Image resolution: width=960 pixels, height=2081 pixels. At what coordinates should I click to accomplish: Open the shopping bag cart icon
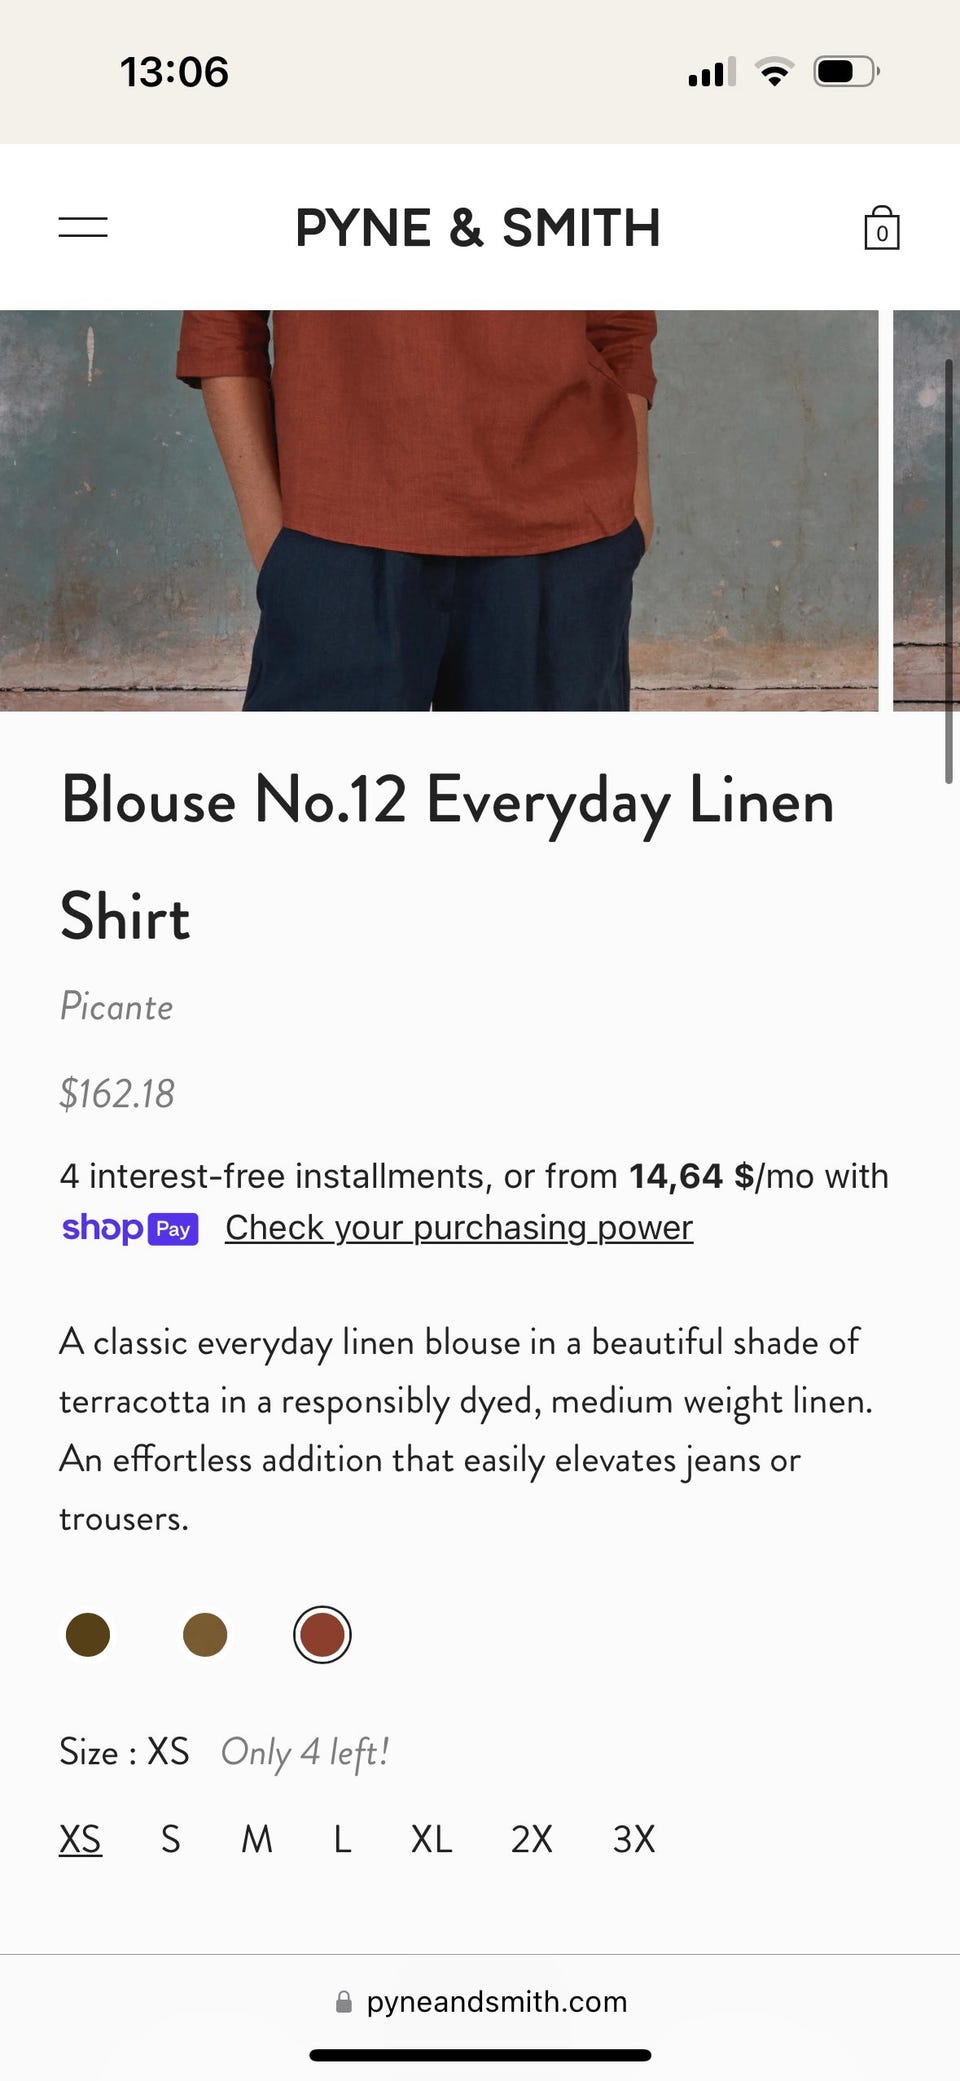pos(881,228)
